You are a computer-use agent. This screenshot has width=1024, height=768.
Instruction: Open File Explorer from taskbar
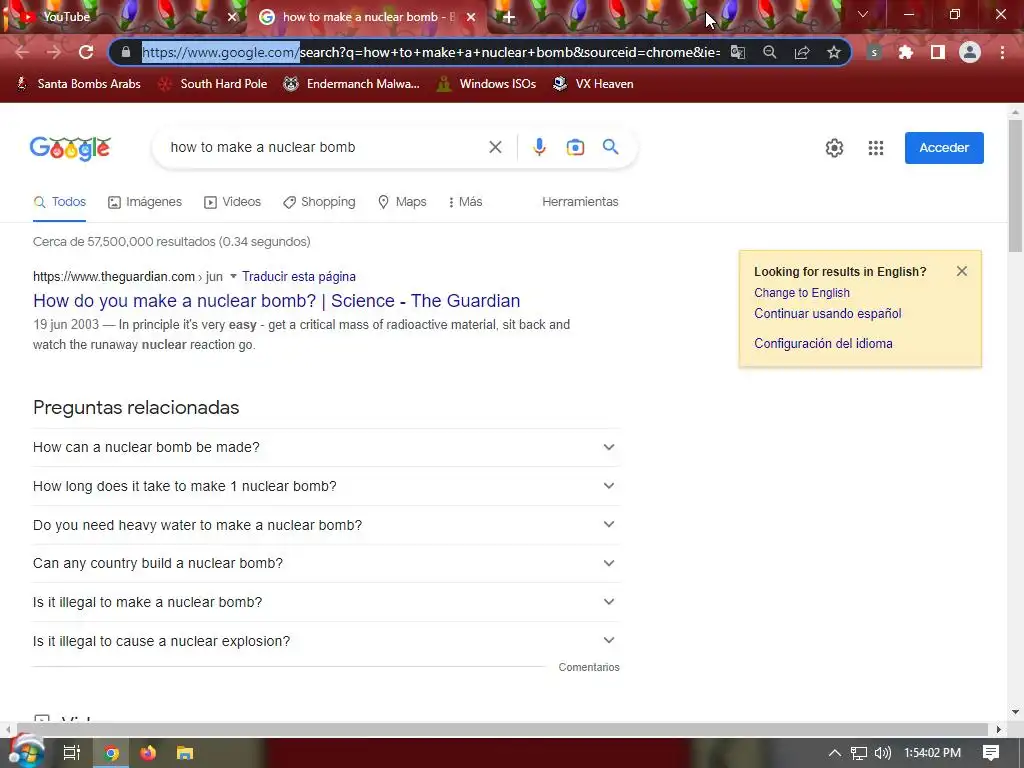click(185, 753)
